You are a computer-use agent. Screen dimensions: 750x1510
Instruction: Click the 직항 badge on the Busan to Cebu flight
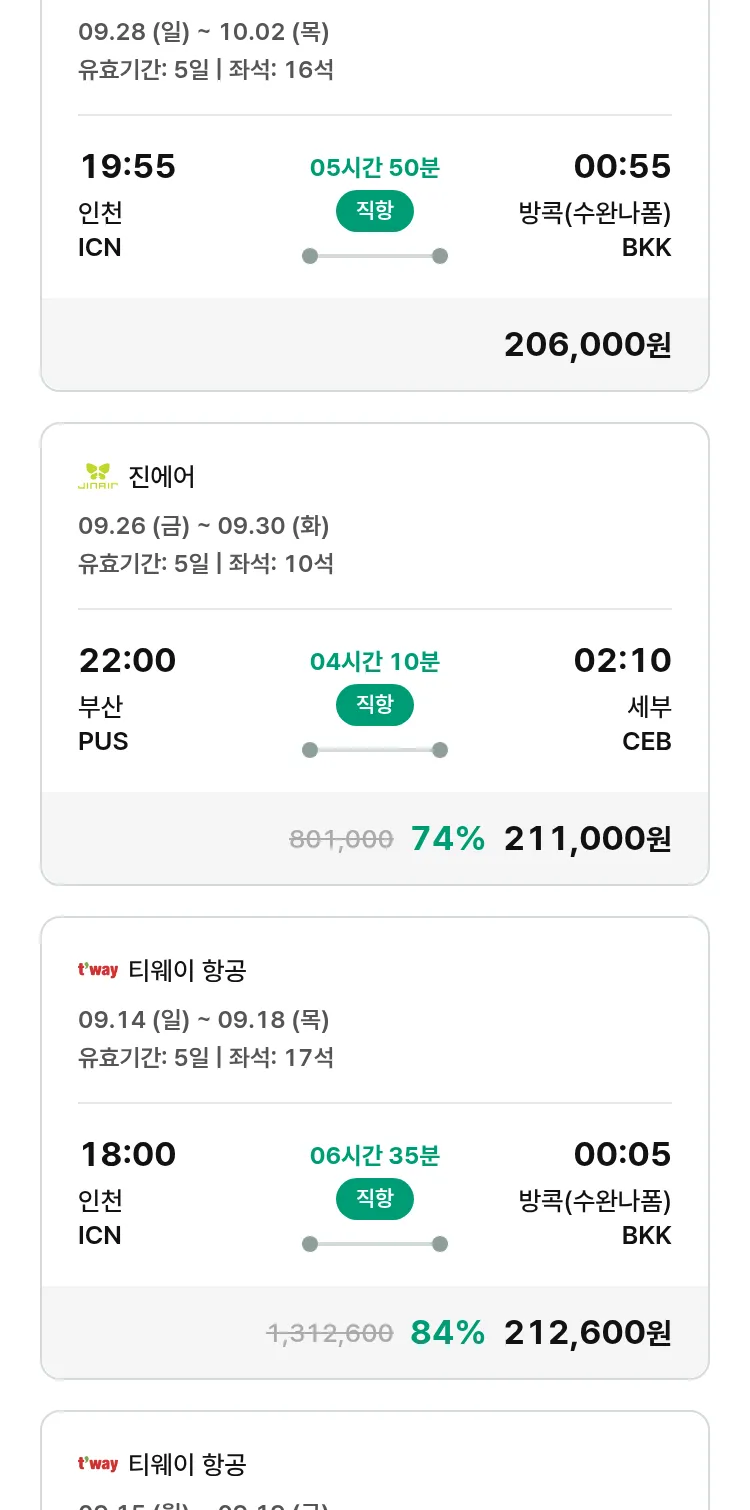pos(374,705)
